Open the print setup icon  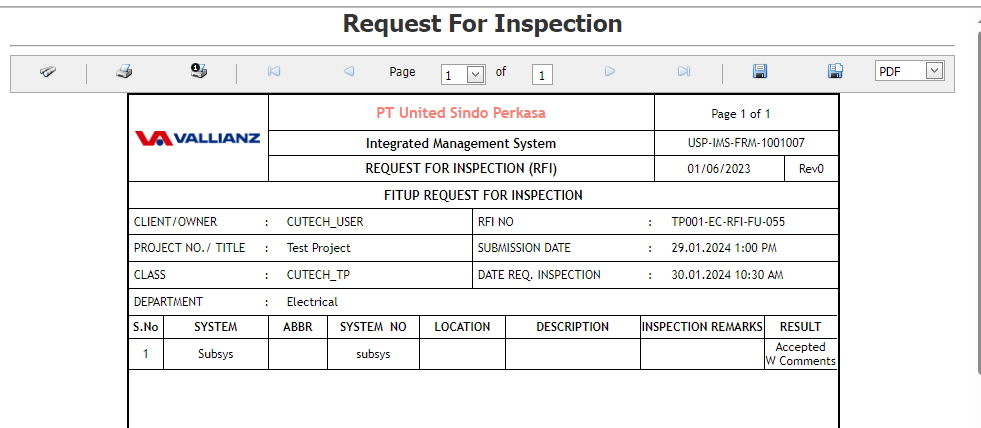198,72
